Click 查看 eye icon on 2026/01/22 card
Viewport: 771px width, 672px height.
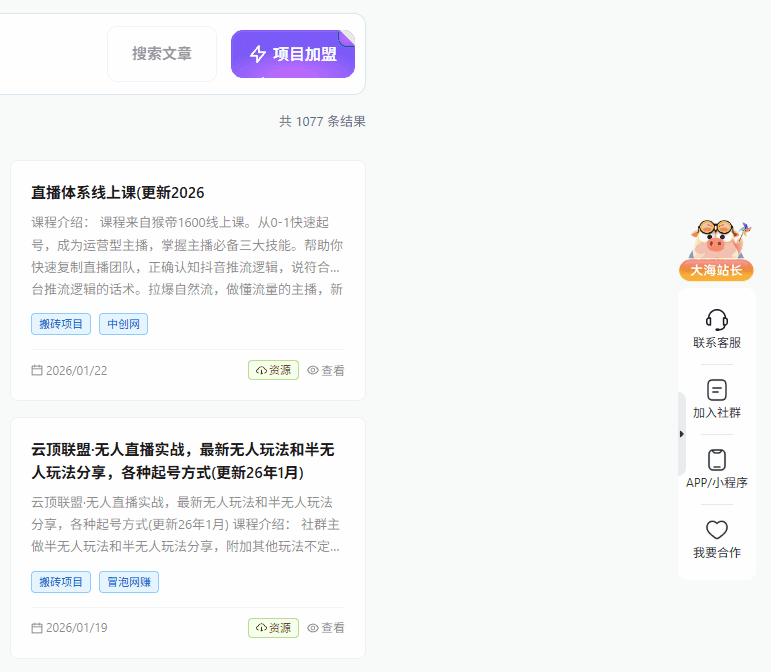pos(313,370)
